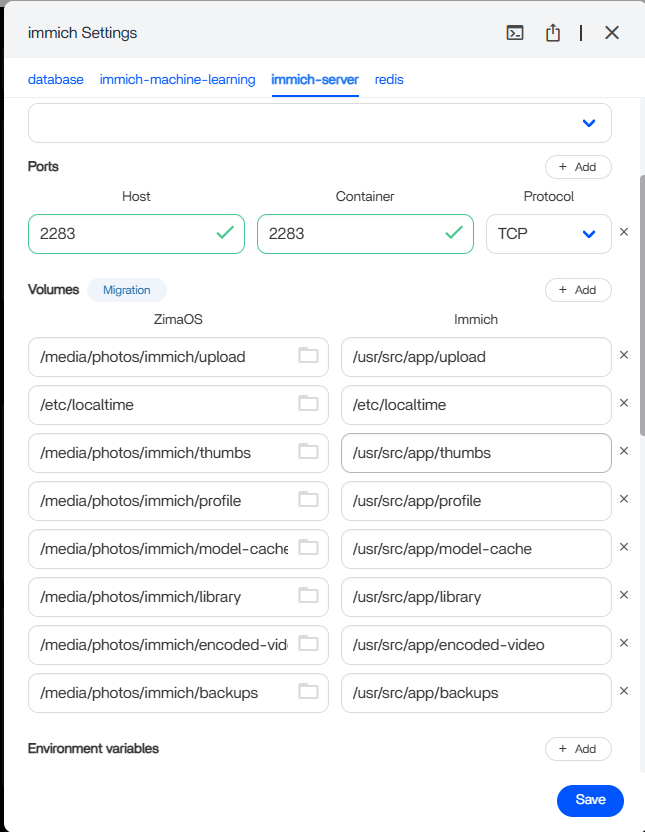Browse folder for encoded-video host path
Screen dimensions: 645x832
pos(308,644)
